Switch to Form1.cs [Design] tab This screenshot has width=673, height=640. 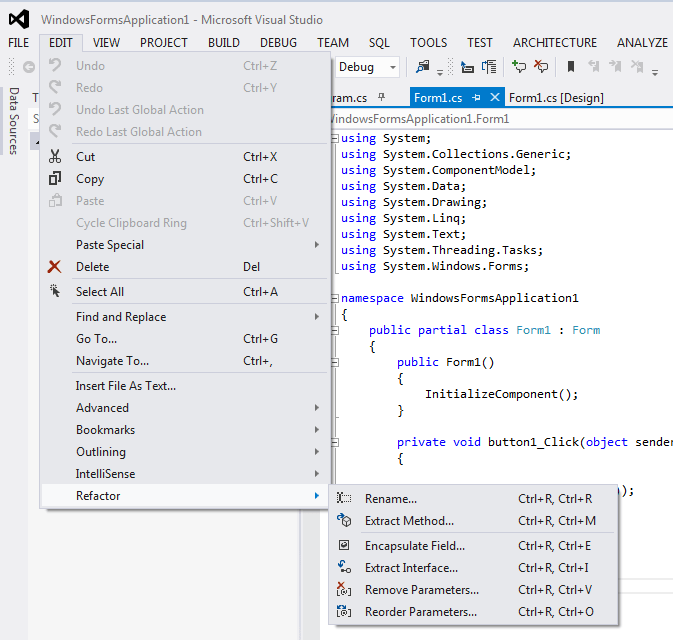click(556, 98)
